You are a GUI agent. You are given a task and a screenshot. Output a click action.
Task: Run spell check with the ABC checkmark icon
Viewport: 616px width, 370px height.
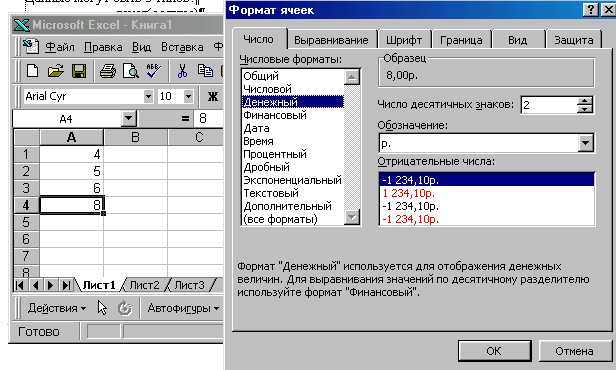point(153,71)
